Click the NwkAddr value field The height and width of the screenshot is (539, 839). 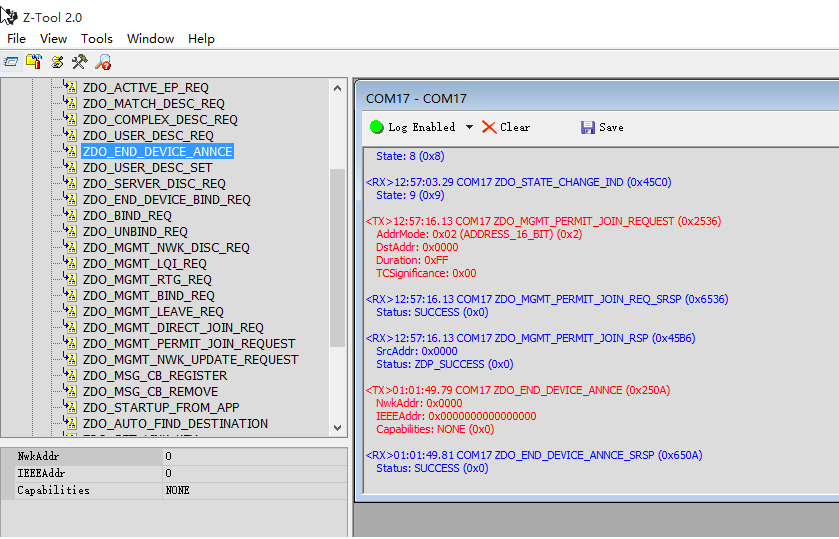tap(255, 457)
